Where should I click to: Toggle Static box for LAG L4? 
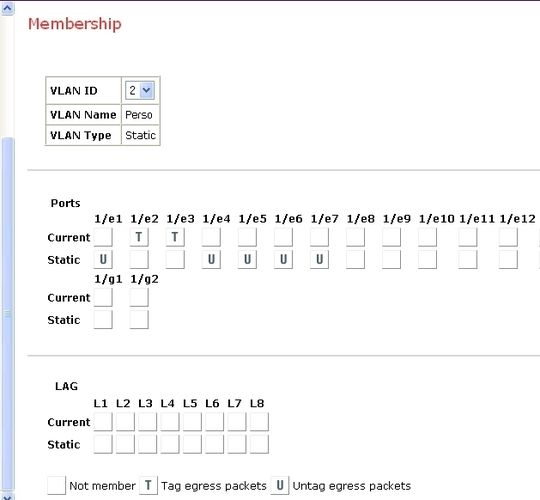[x=170, y=444]
